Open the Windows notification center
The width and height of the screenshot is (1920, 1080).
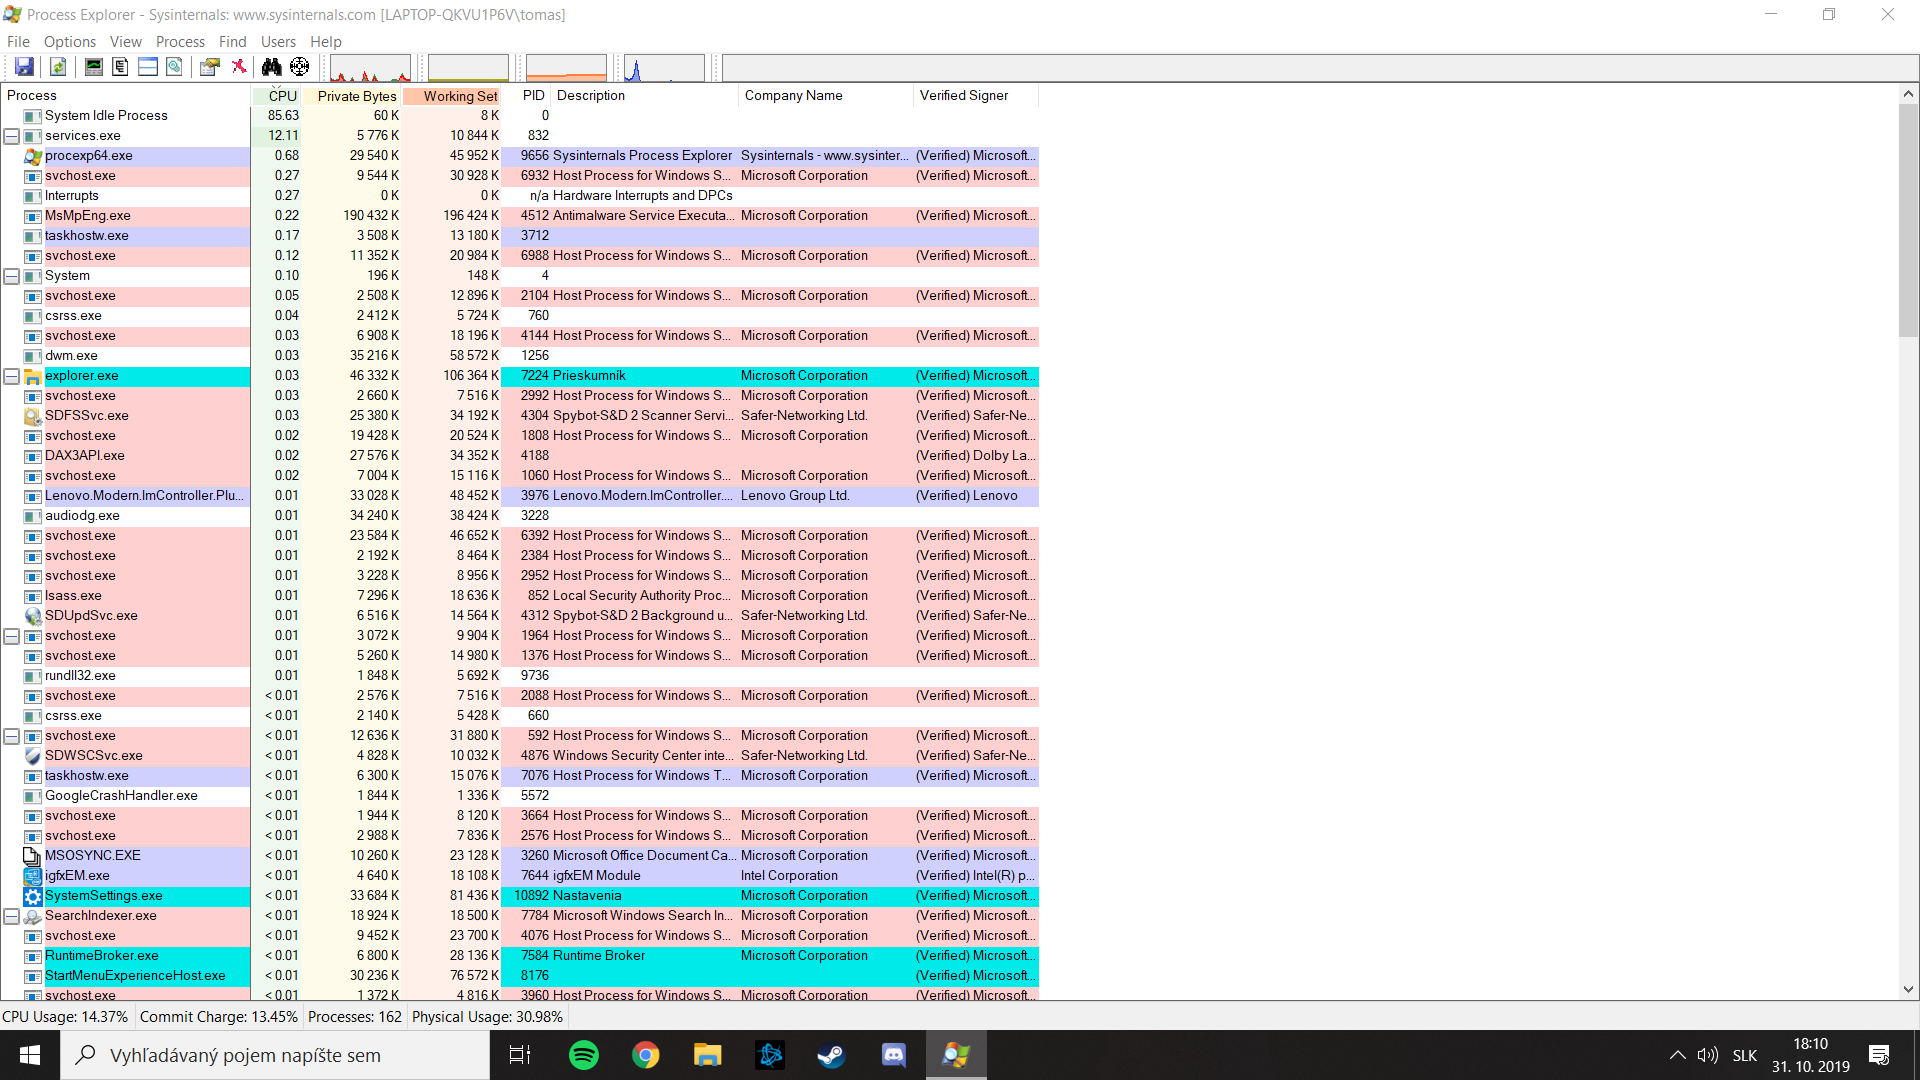[x=1879, y=1055]
